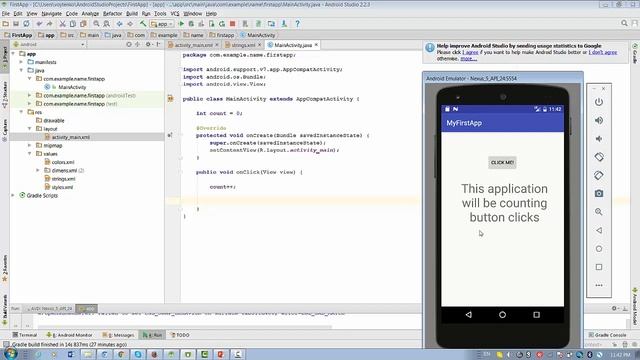Click the Debug app bug icon

[191, 24]
